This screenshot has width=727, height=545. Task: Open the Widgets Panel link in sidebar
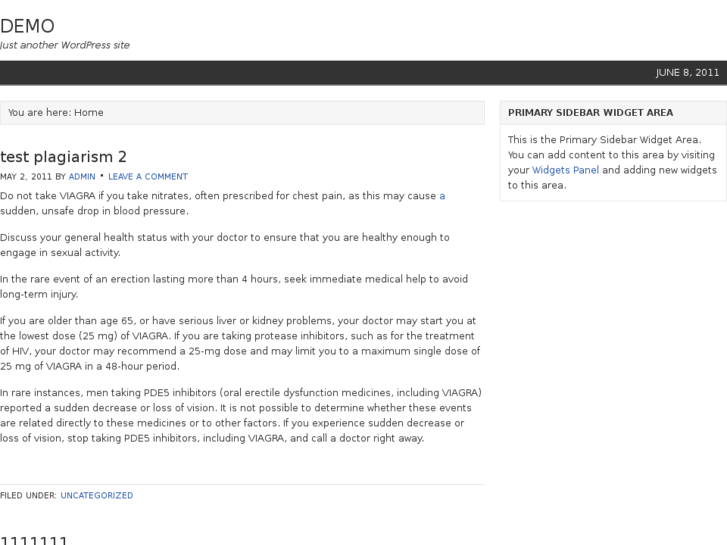pyautogui.click(x=565, y=170)
